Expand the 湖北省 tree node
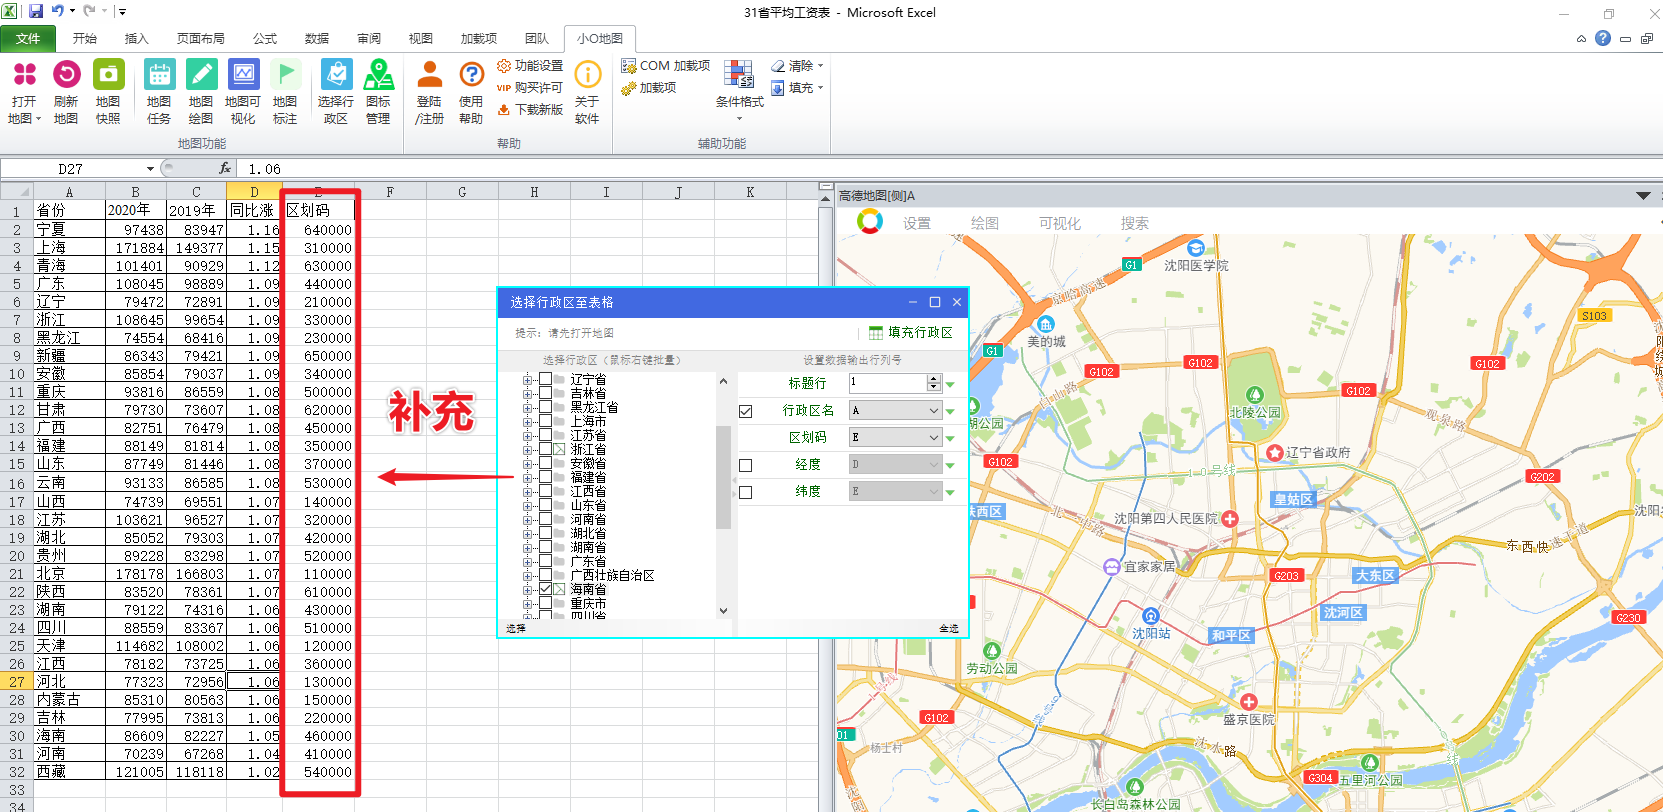The image size is (1663, 812). 527,534
